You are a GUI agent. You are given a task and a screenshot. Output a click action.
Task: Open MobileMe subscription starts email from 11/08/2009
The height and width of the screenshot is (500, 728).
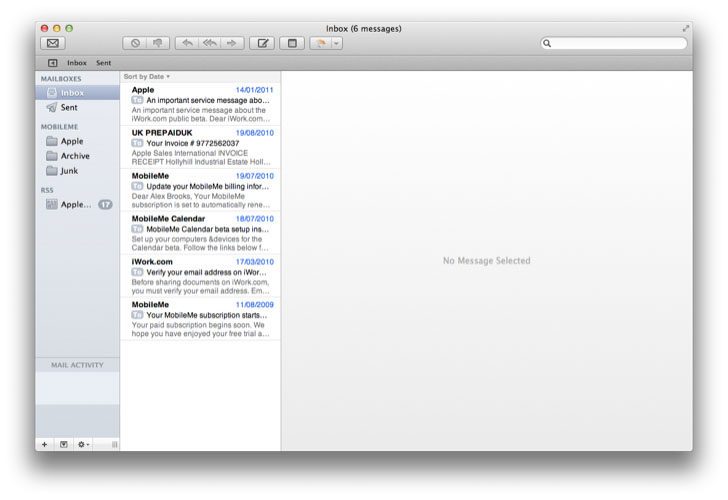(x=201, y=319)
